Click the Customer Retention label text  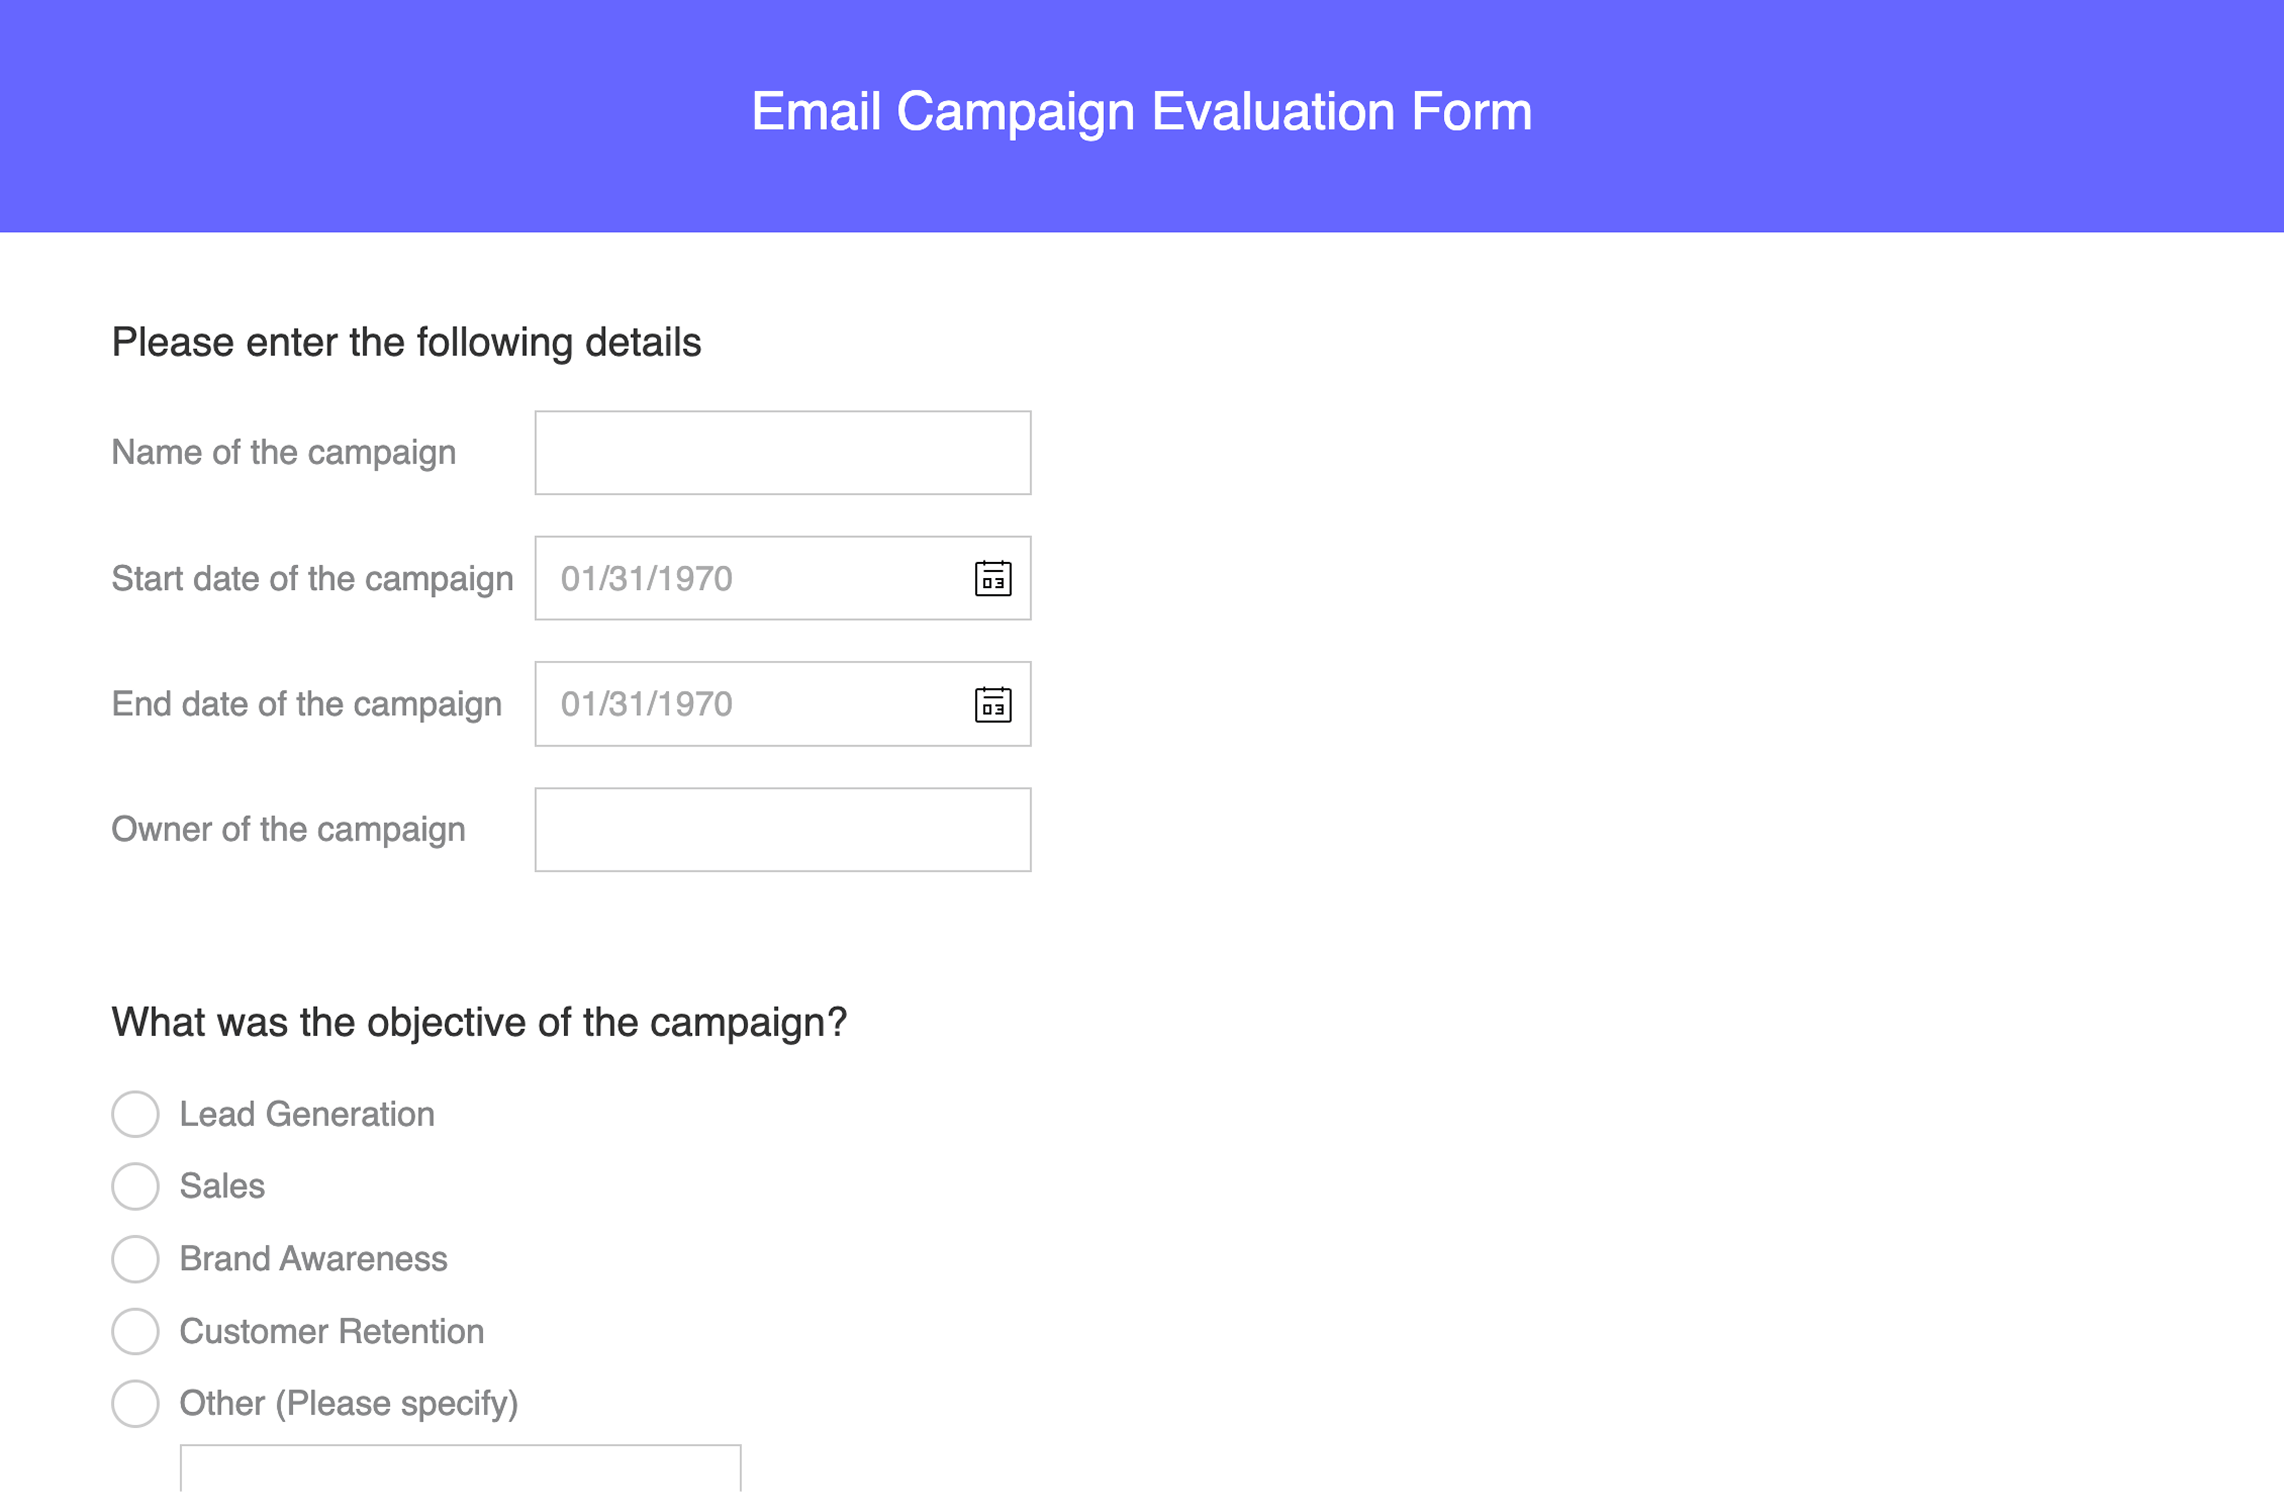click(x=331, y=1331)
